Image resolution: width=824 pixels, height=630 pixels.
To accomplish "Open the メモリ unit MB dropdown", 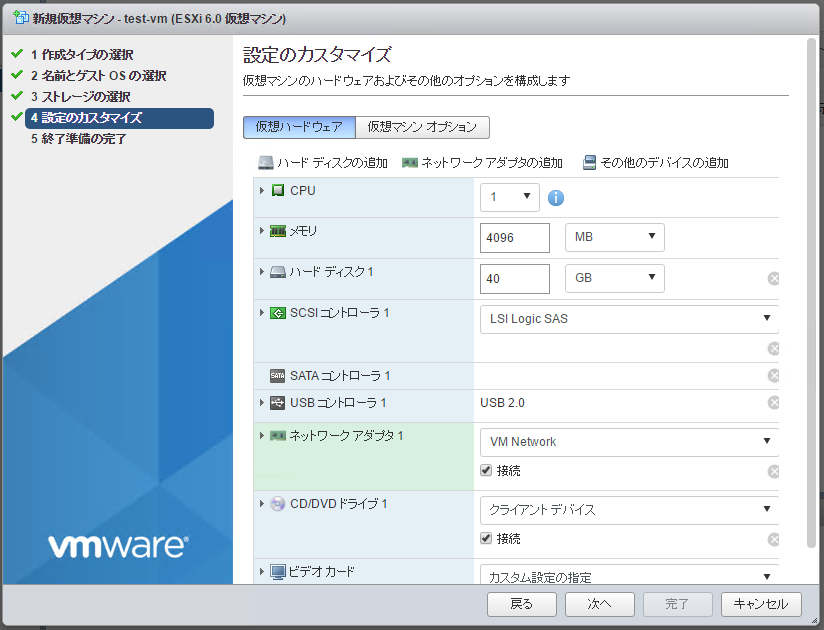I will pyautogui.click(x=614, y=237).
